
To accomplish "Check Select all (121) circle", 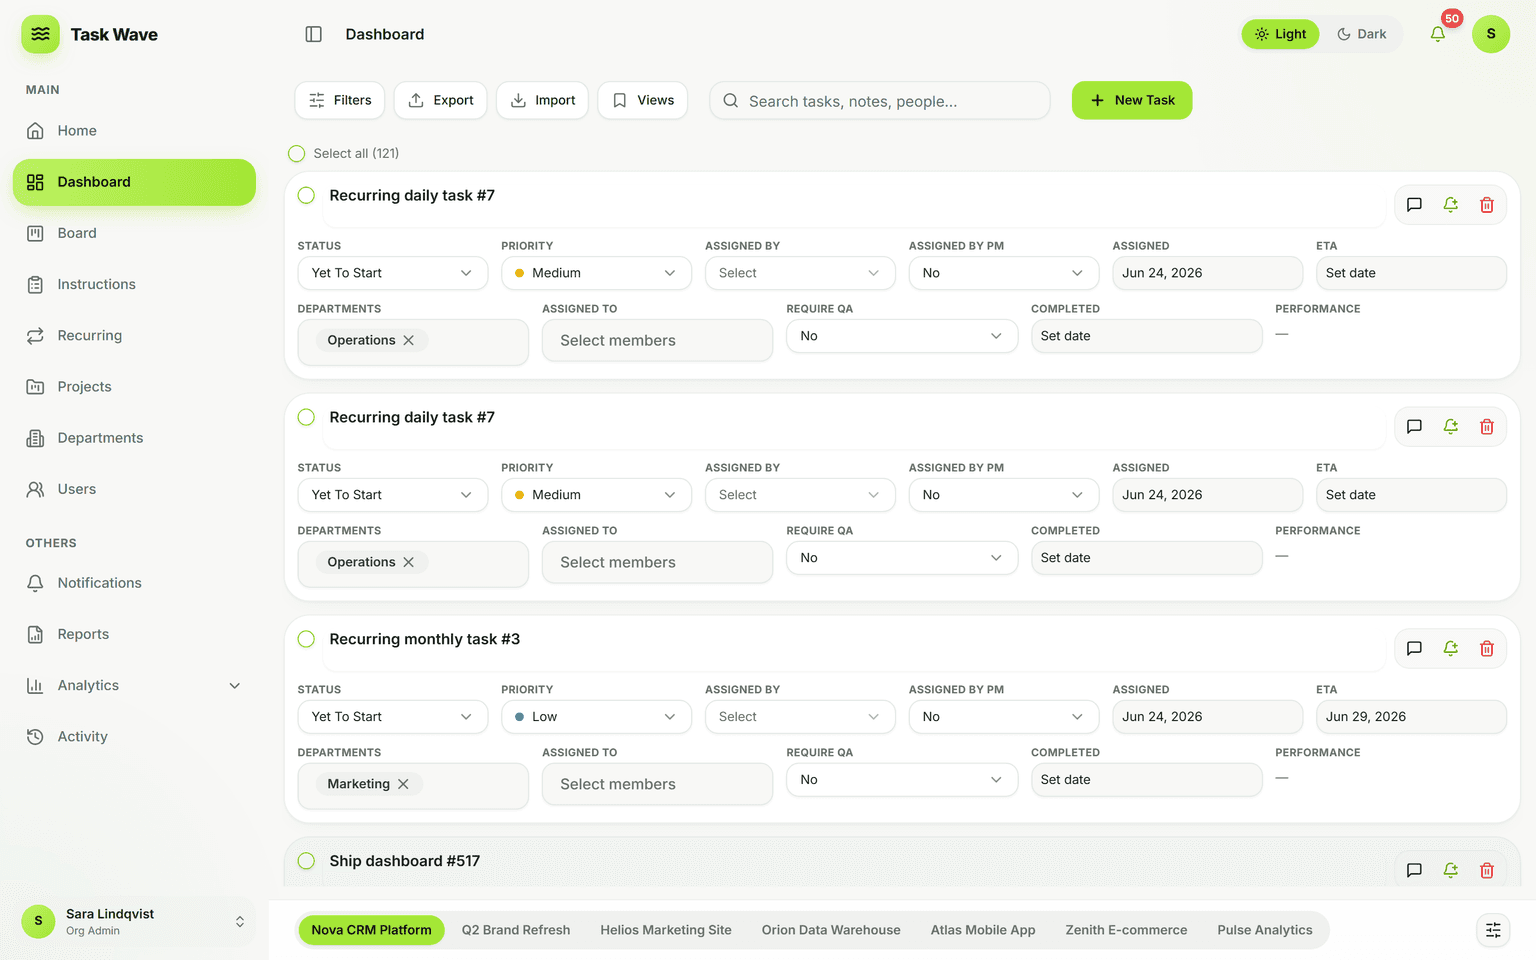I will click(297, 154).
